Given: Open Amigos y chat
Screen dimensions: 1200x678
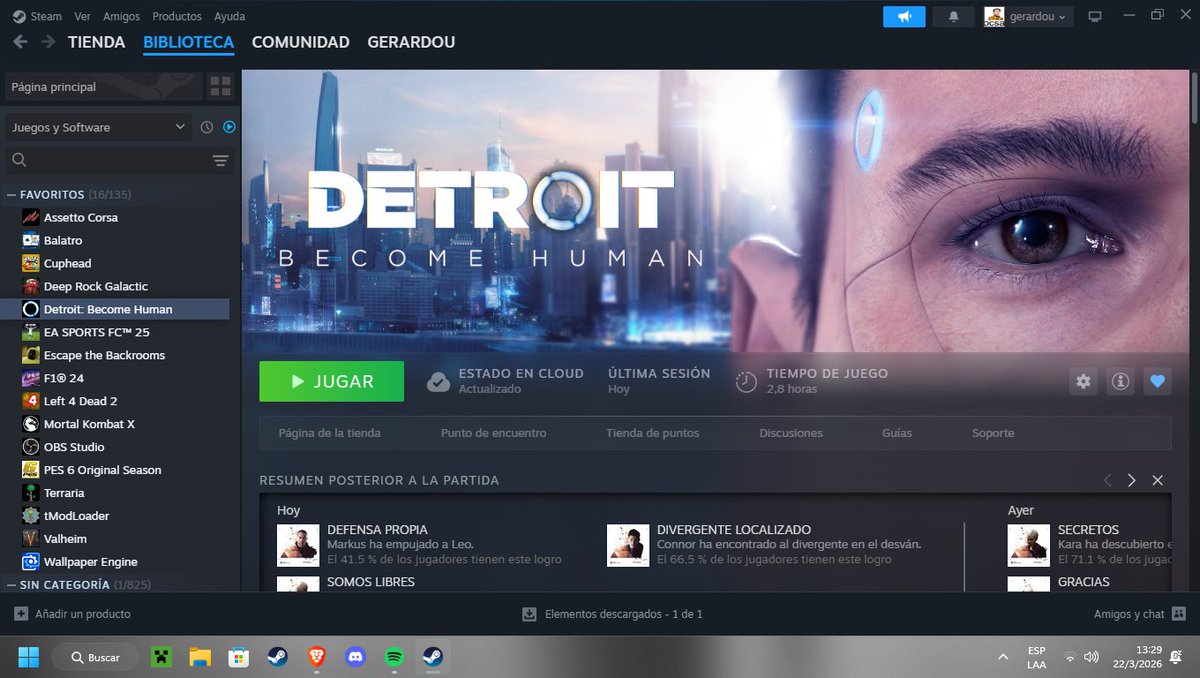Looking at the screenshot, I should click(1139, 614).
